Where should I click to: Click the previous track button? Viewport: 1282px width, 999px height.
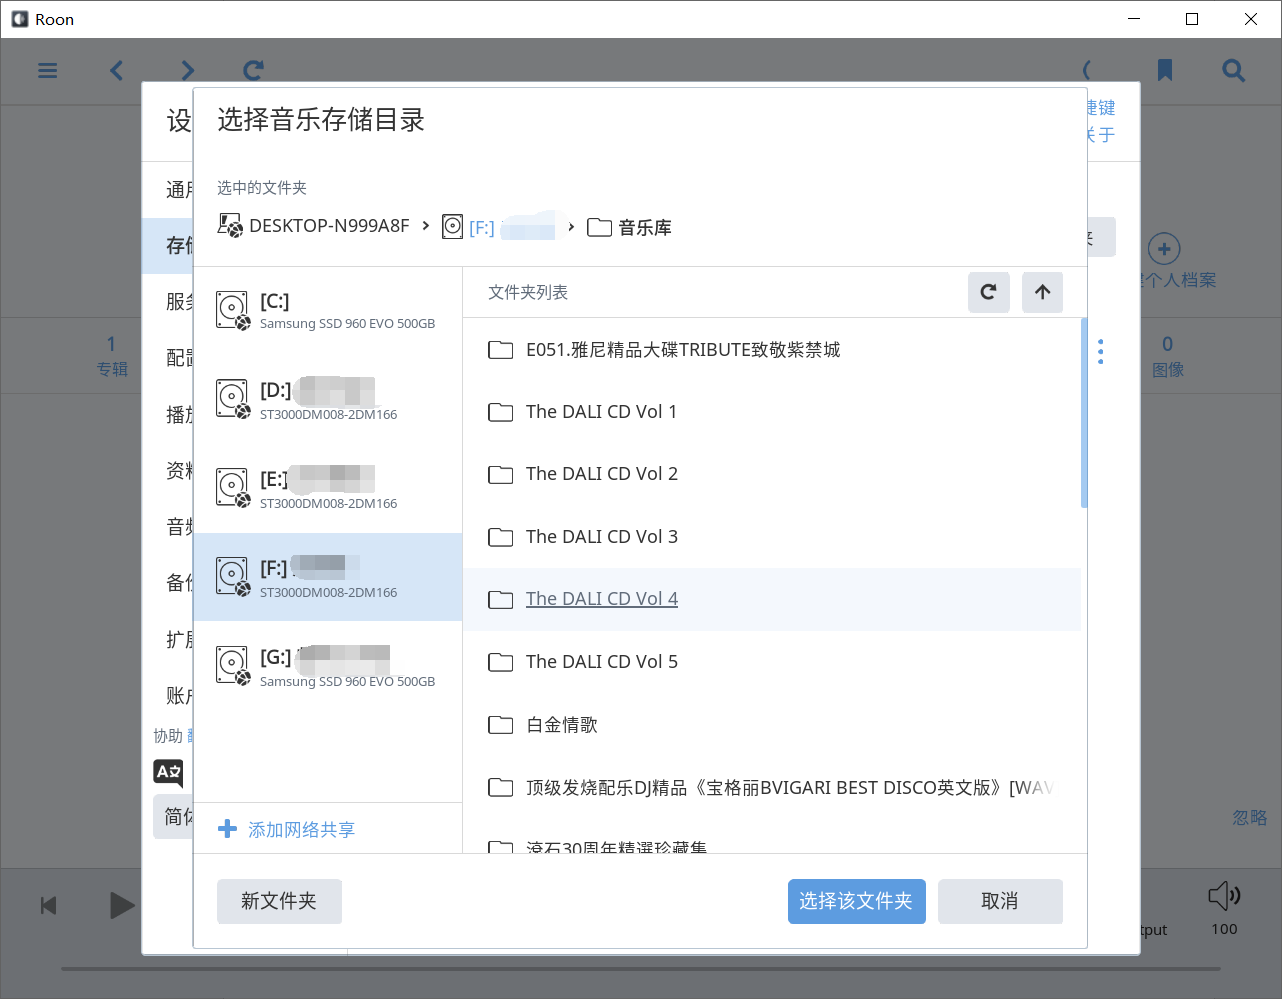click(x=48, y=905)
